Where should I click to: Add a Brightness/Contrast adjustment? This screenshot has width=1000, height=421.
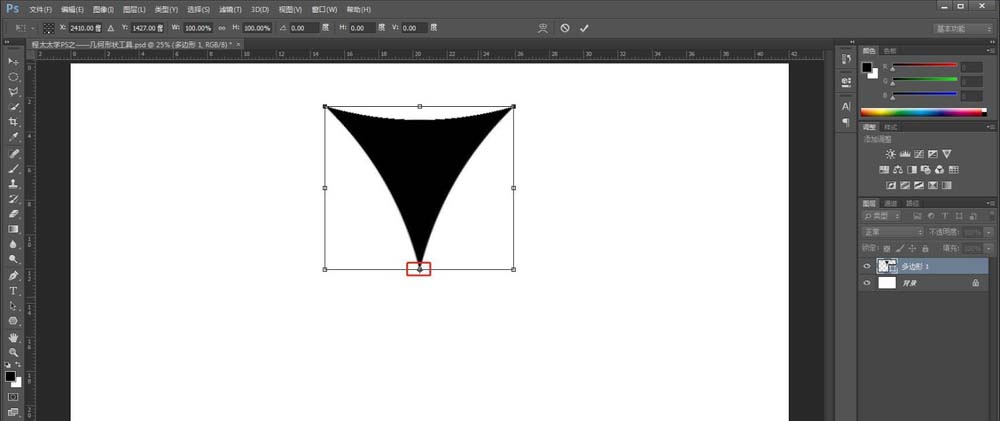[890, 154]
